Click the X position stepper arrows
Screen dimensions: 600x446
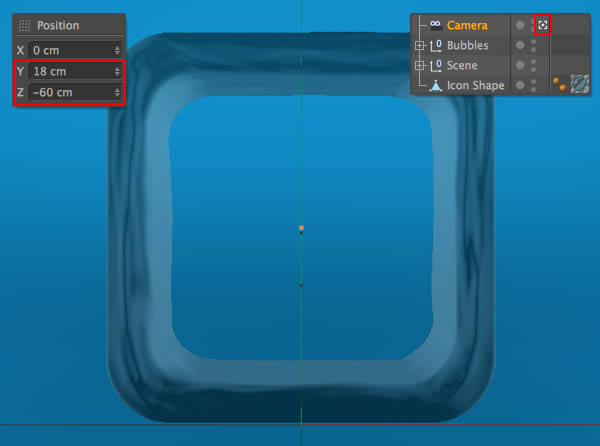point(117,50)
